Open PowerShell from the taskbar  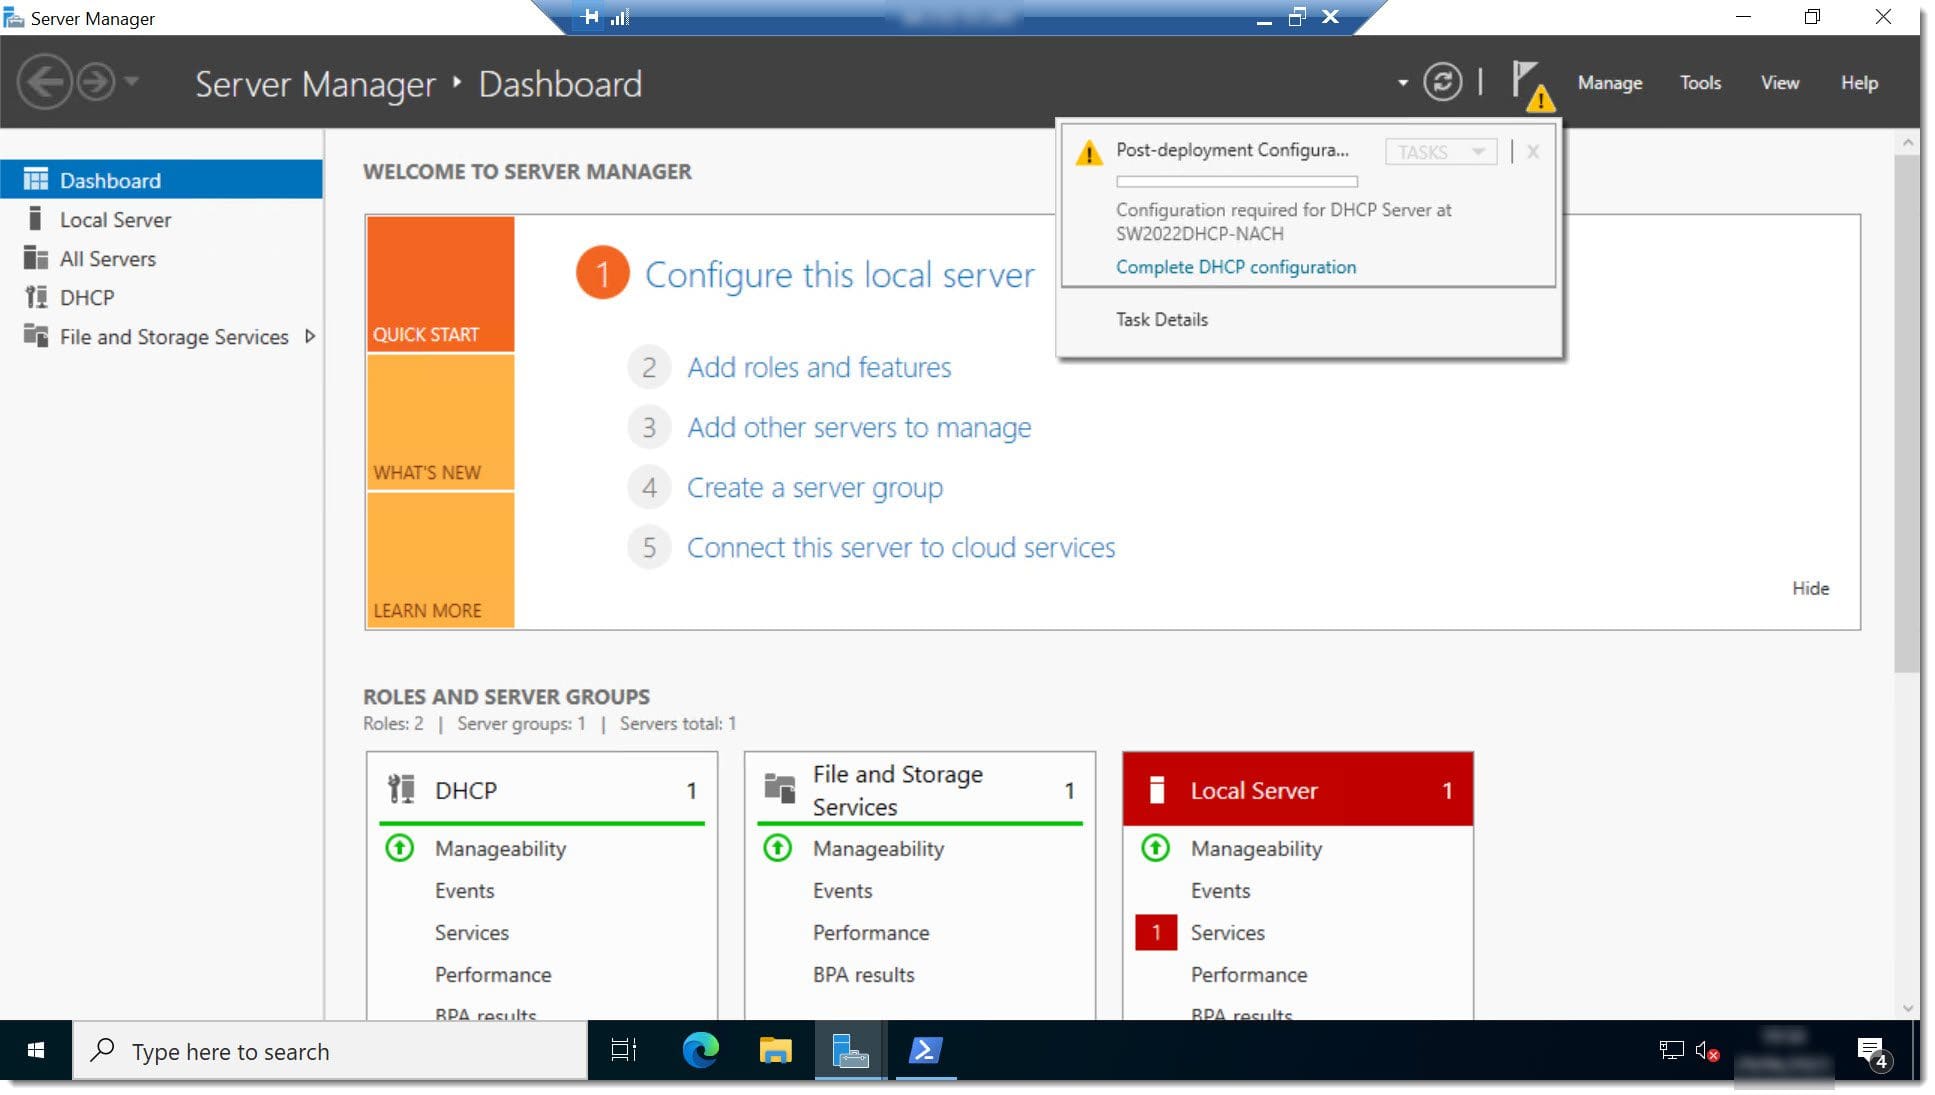click(x=925, y=1050)
